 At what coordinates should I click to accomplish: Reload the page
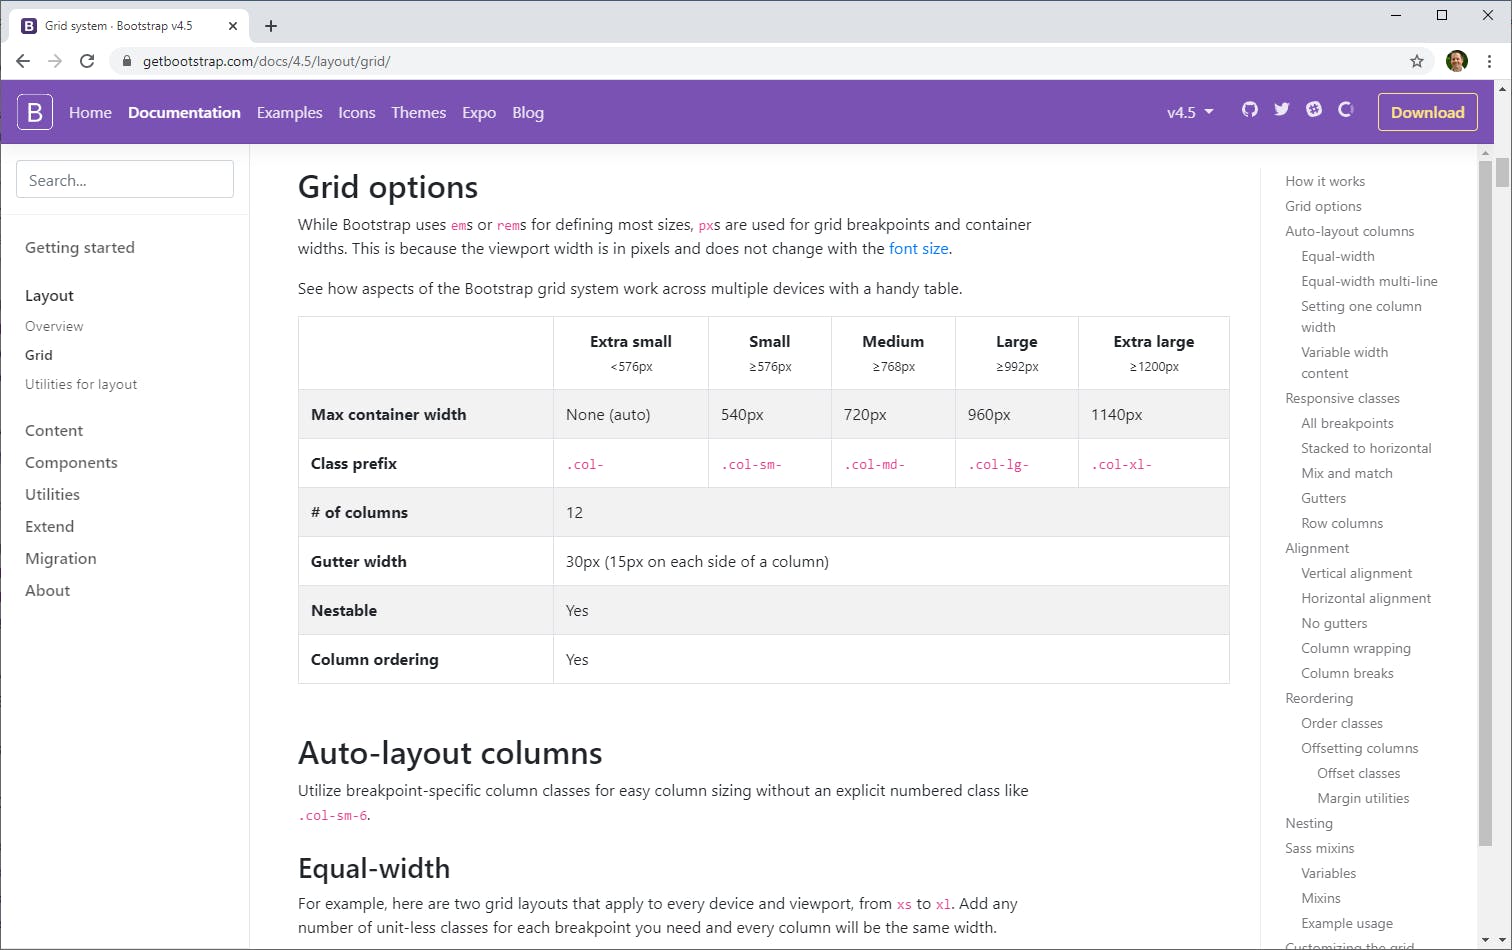click(87, 61)
